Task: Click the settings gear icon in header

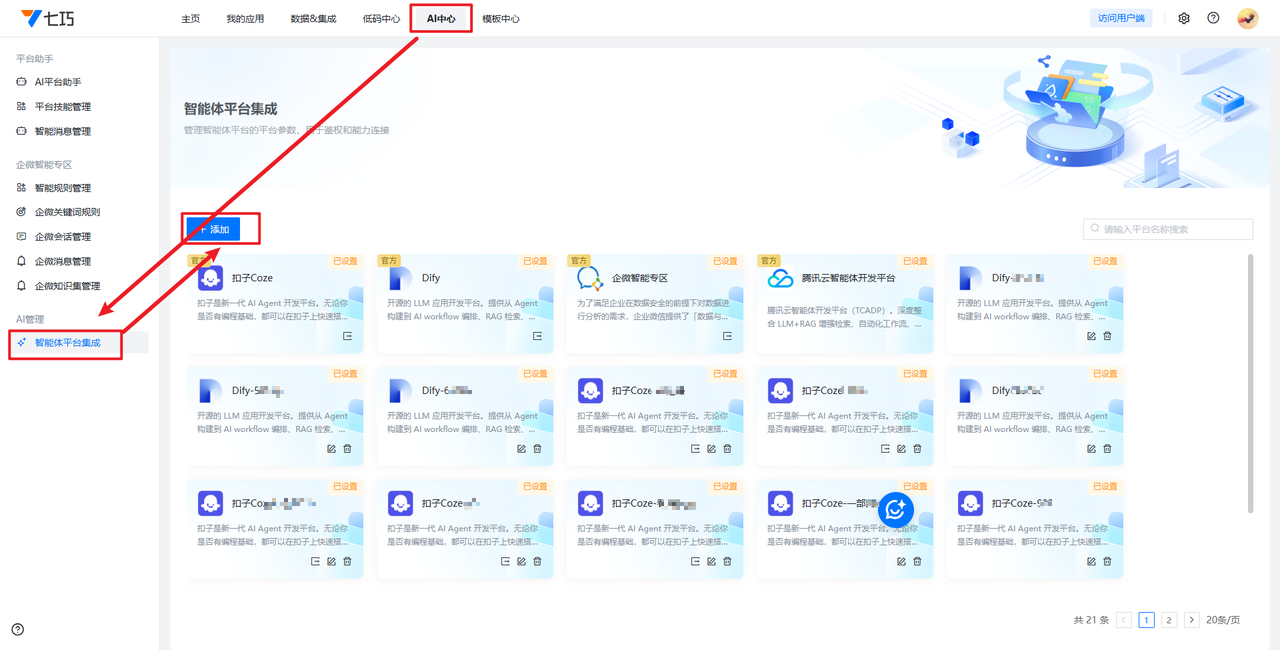Action: pos(1184,18)
